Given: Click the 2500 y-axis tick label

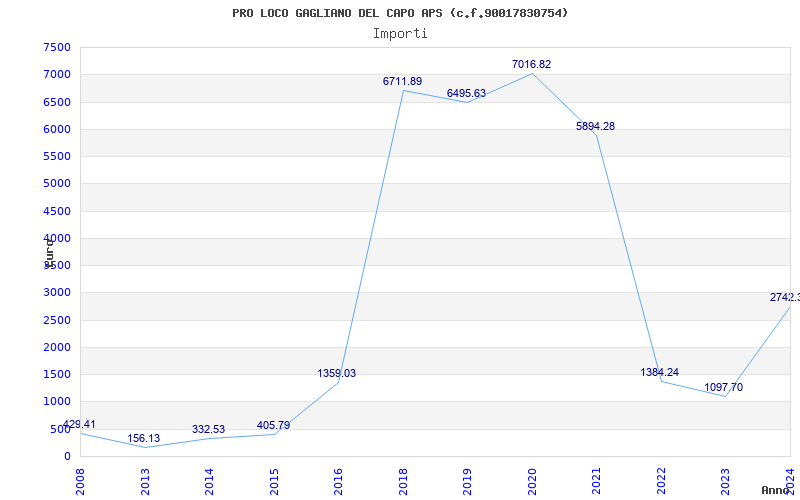Looking at the screenshot, I should tap(57, 320).
